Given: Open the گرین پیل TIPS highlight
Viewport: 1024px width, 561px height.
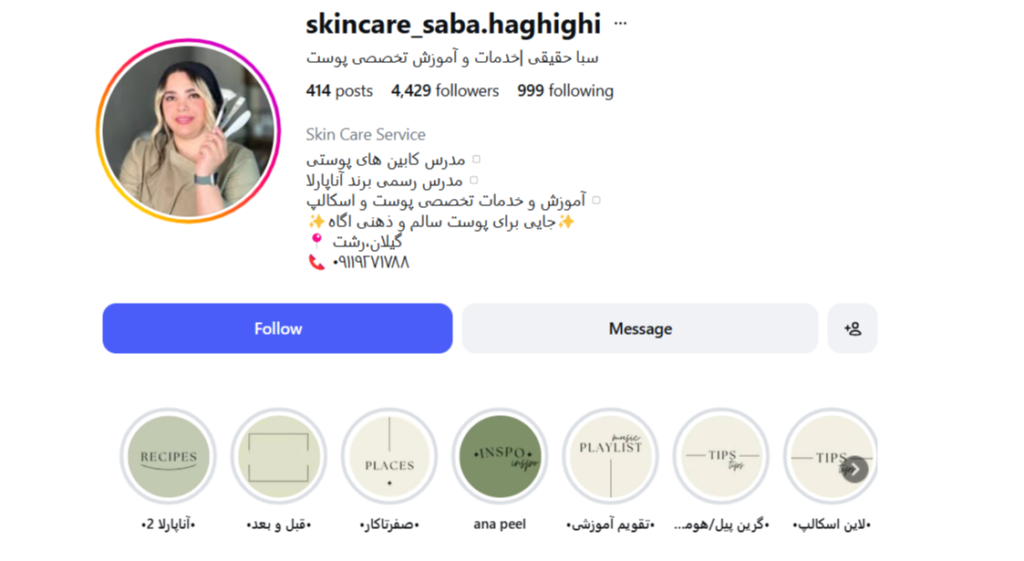Looking at the screenshot, I should point(720,457).
